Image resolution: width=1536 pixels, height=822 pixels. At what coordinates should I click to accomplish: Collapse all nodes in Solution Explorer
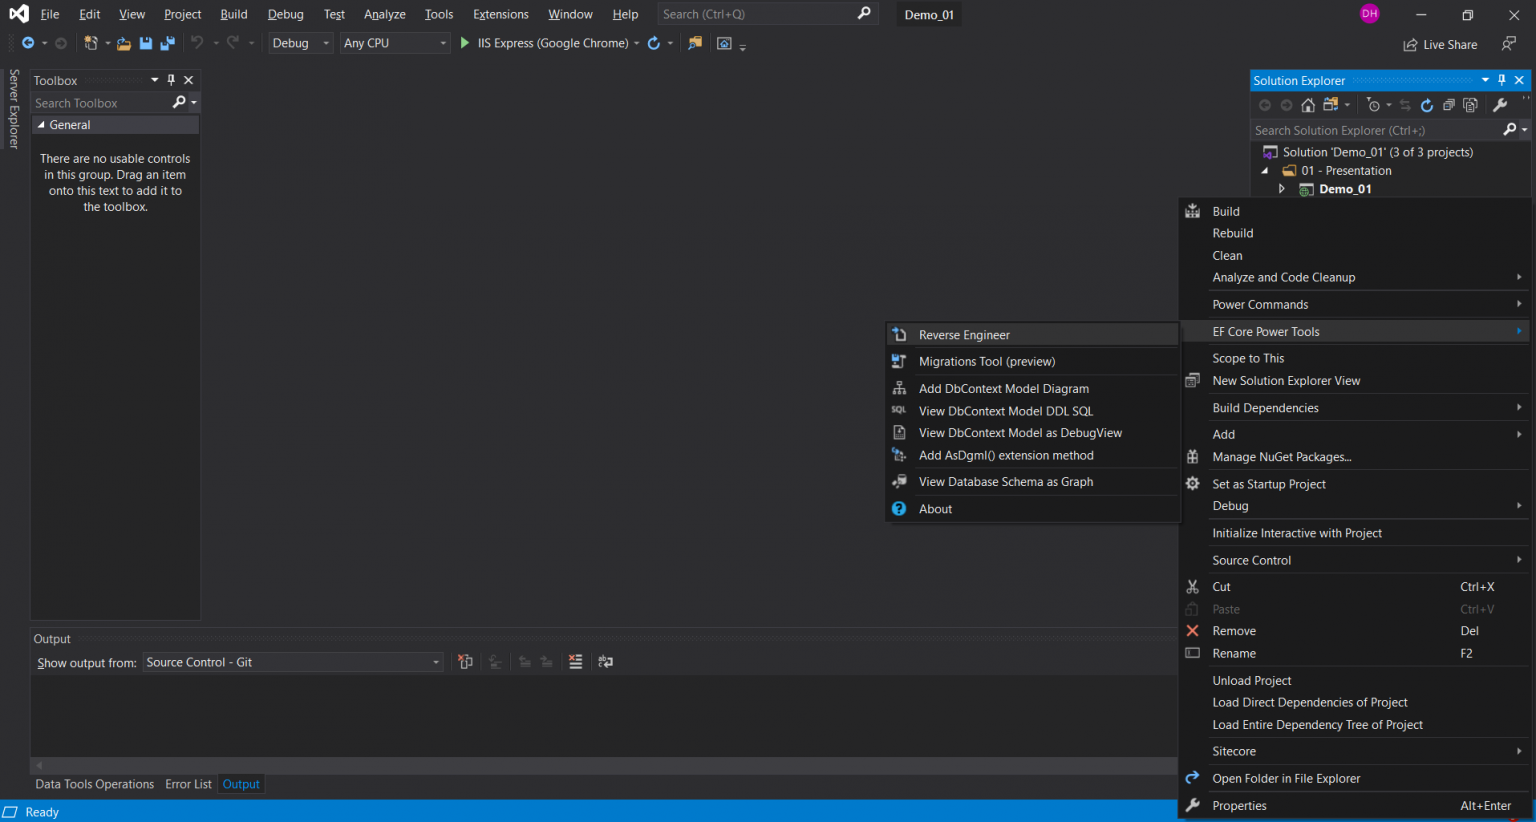pos(1449,105)
